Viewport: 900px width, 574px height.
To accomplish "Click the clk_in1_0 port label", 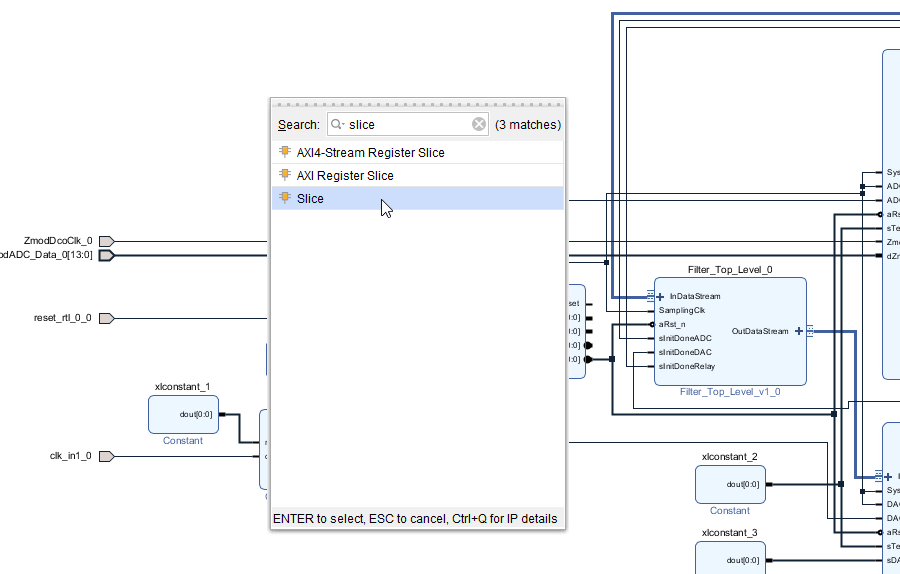I will tap(71, 456).
